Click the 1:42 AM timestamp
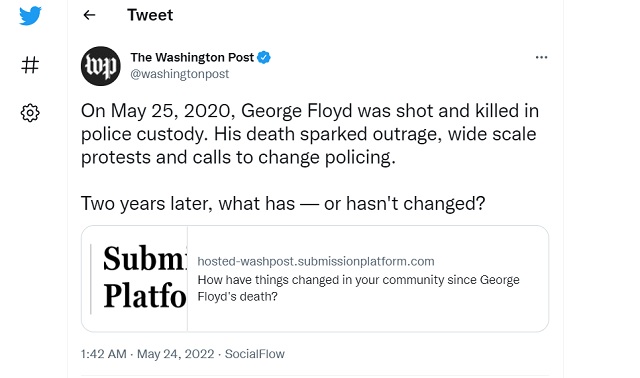The image size is (640, 378). coord(104,354)
